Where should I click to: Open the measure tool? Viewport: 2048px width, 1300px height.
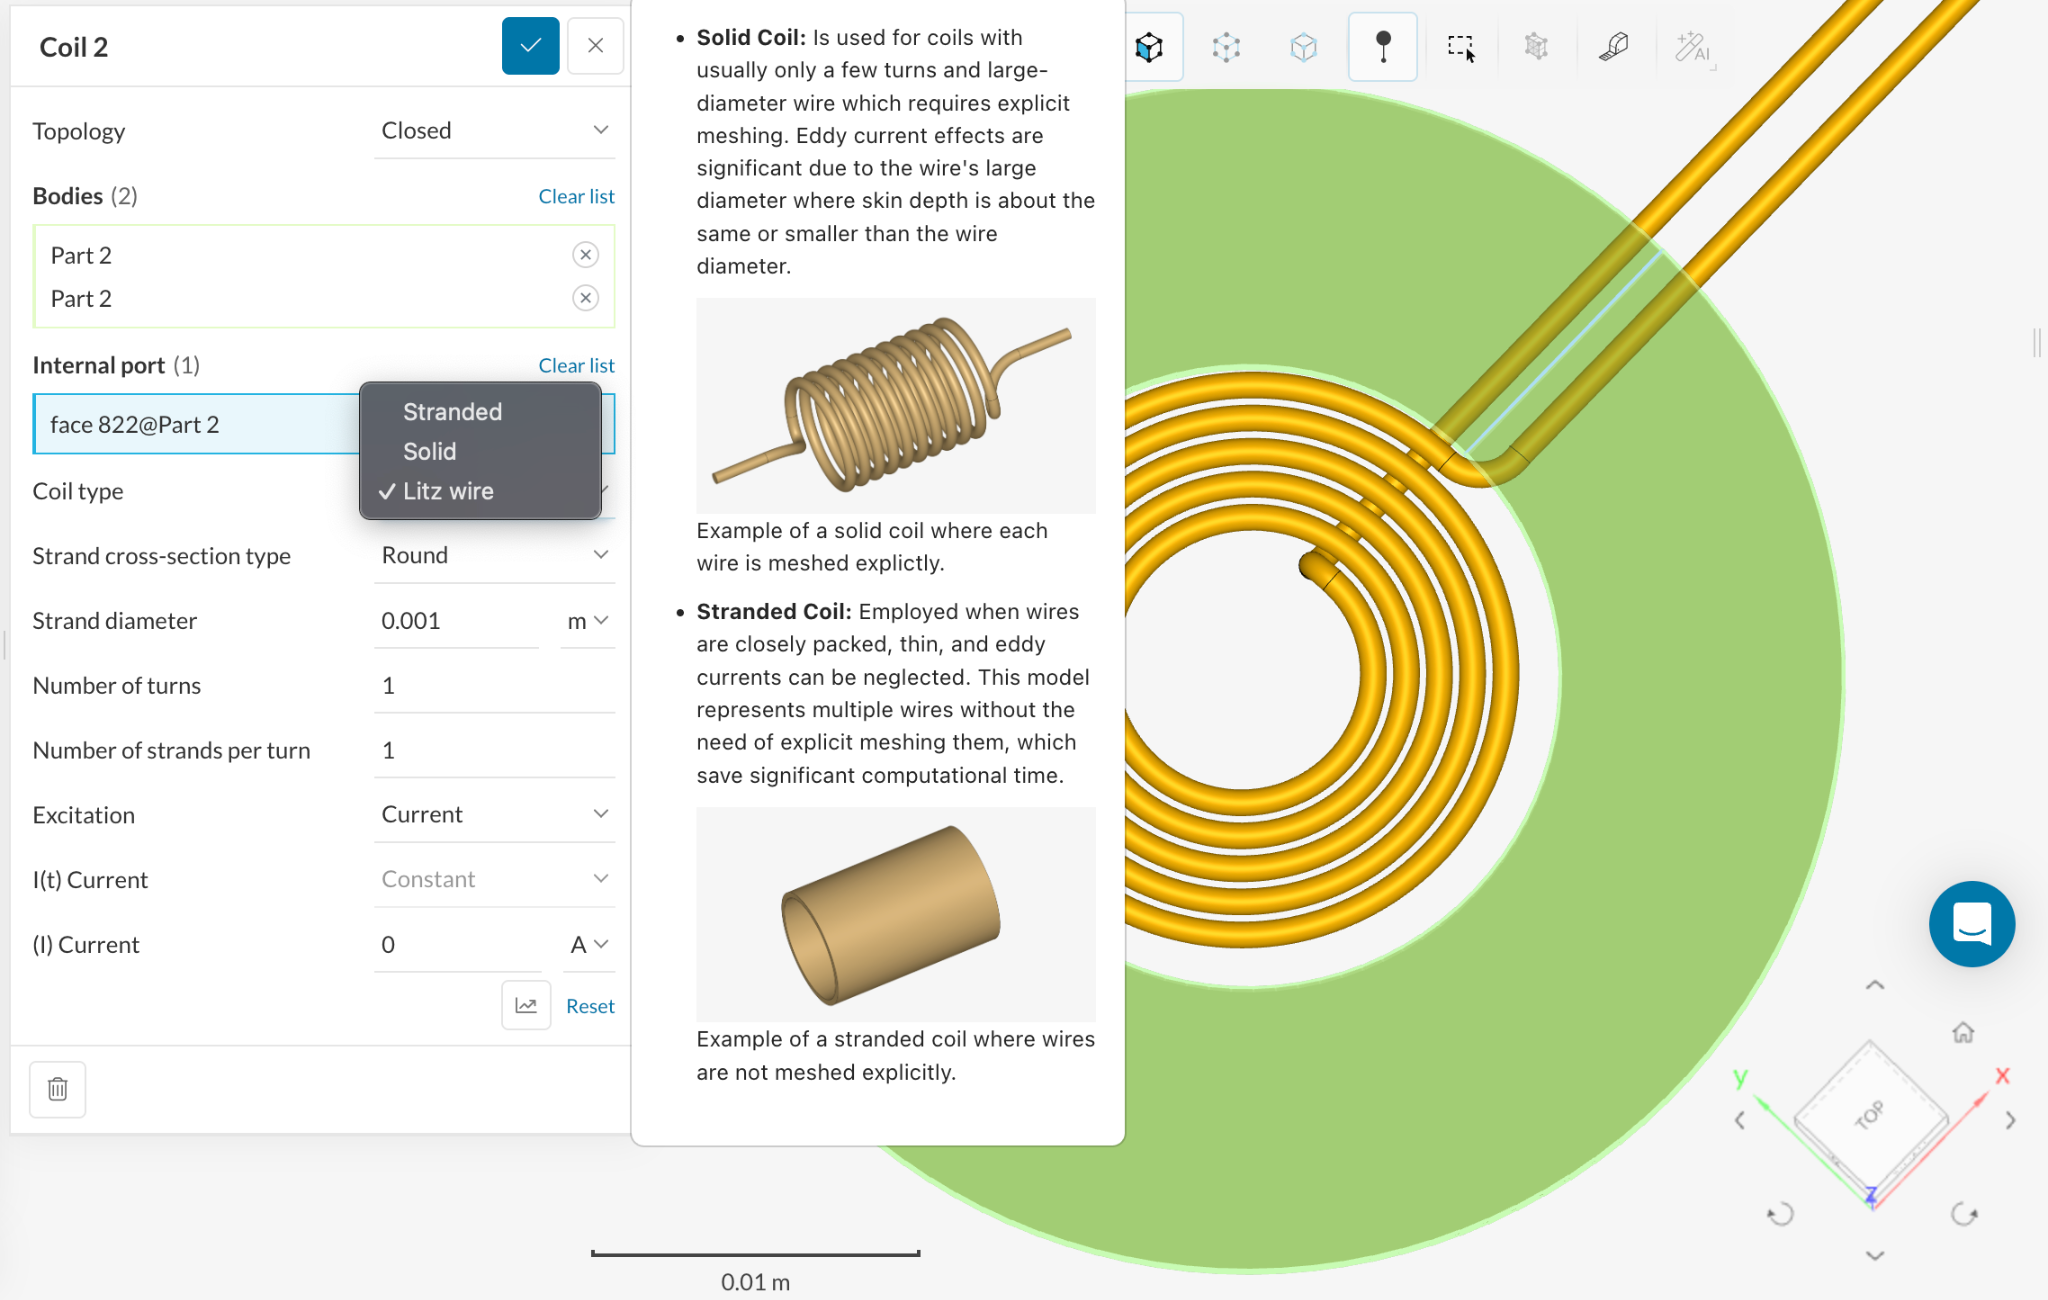click(x=1613, y=46)
